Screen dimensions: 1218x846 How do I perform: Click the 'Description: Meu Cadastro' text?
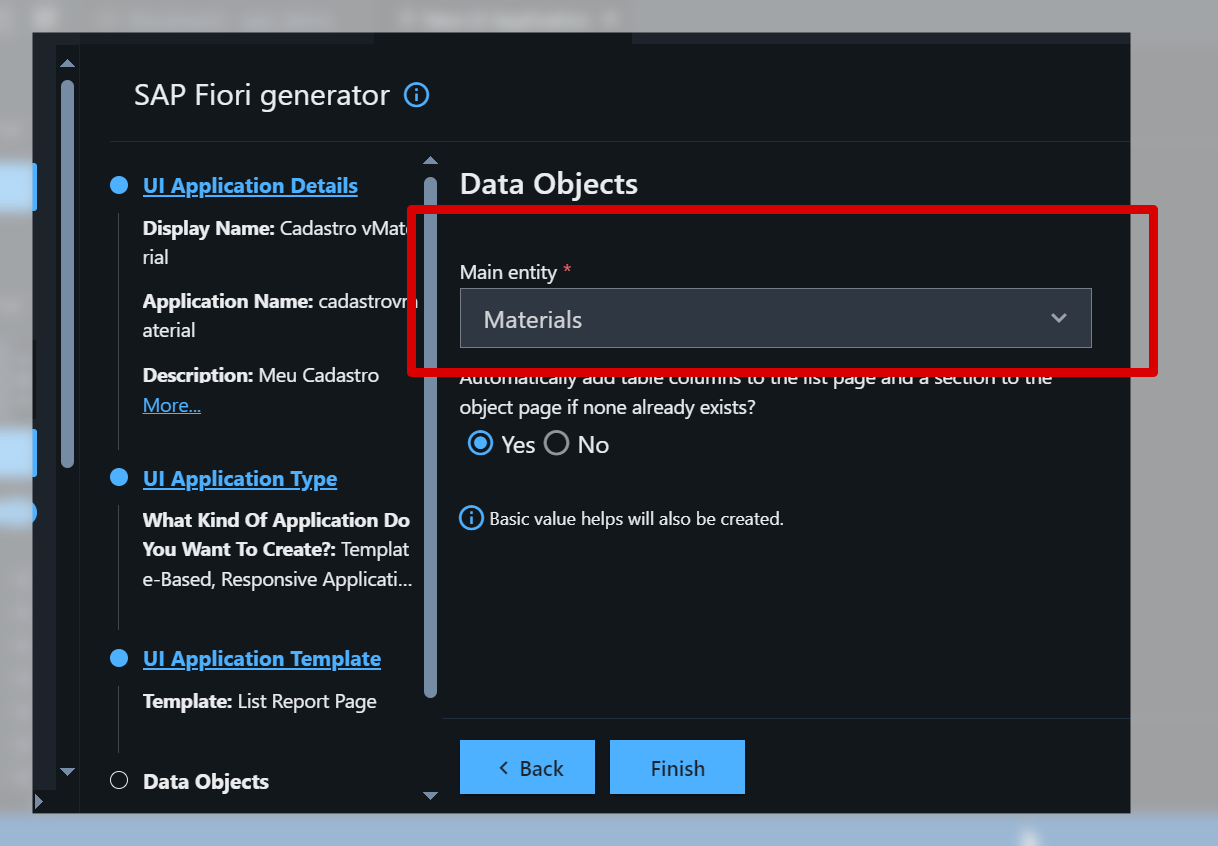pyautogui.click(x=261, y=376)
